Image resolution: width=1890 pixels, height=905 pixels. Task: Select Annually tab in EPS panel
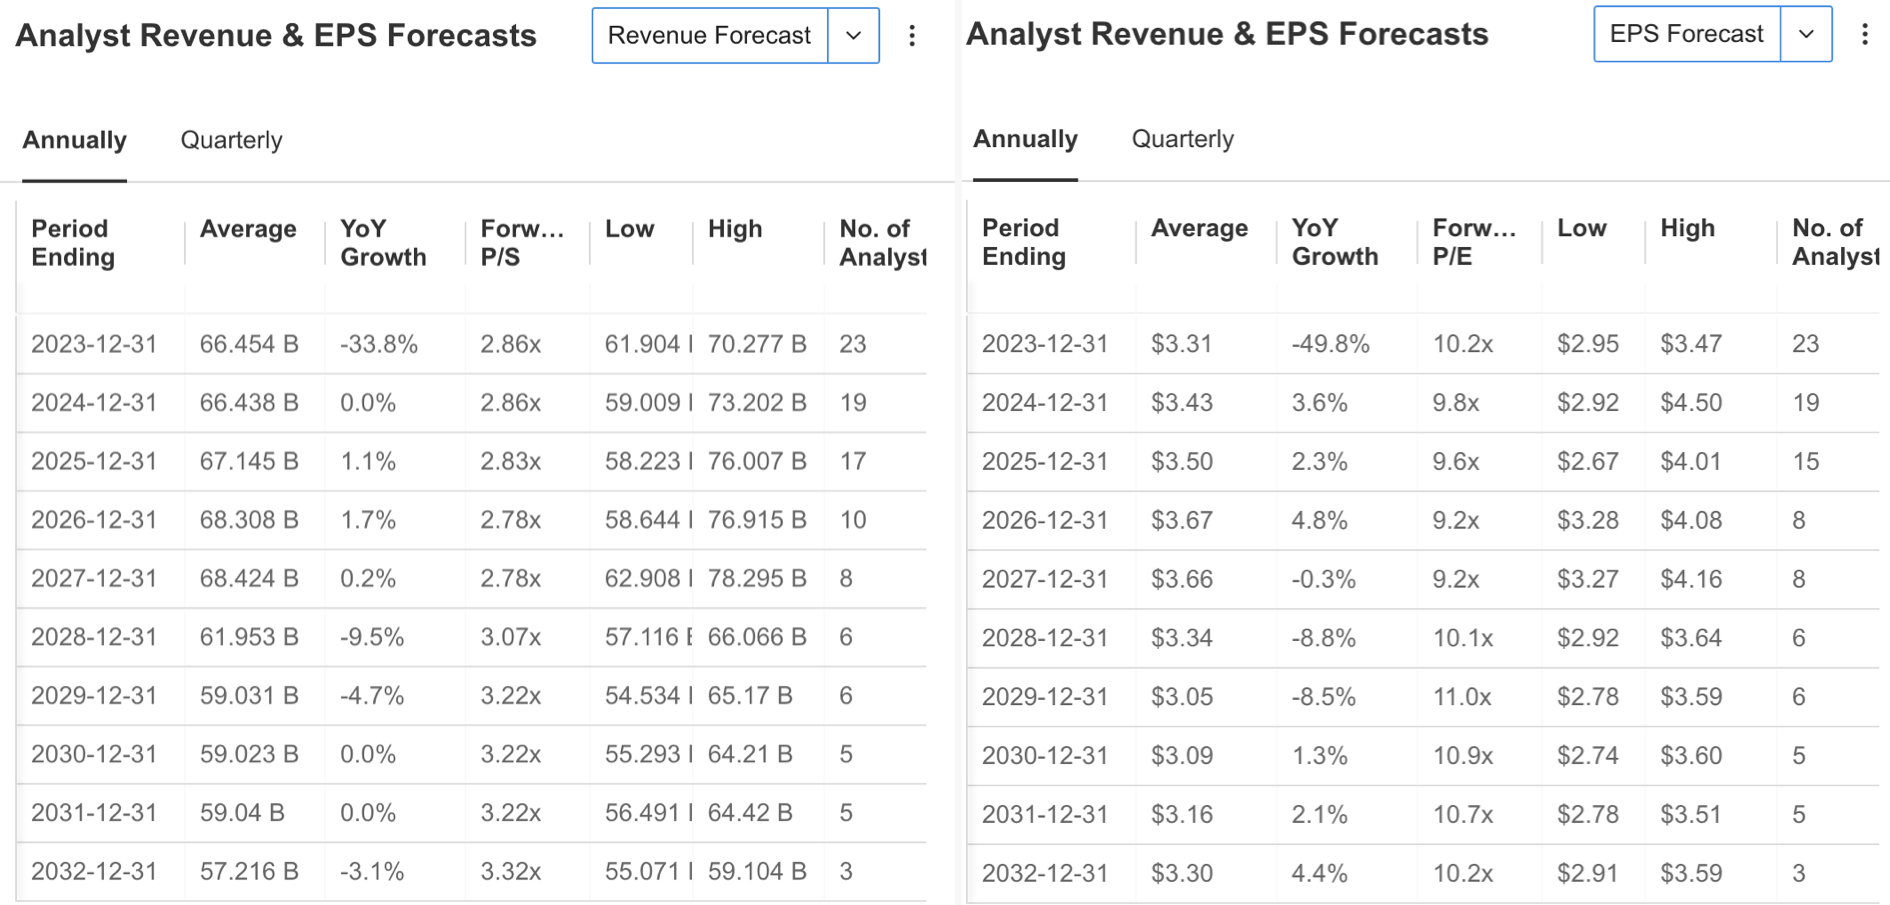coord(1026,139)
